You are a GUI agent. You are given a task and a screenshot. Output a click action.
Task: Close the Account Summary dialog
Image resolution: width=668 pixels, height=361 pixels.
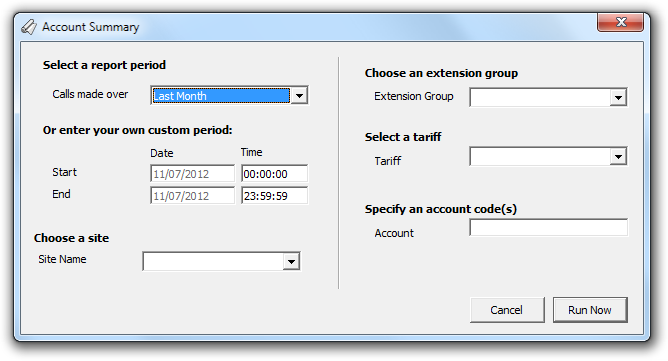620,22
